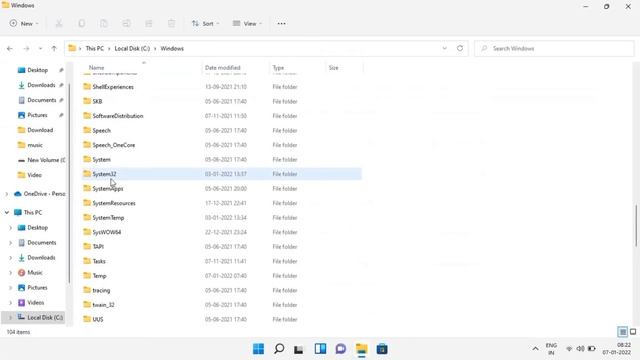Expand address bar history dropdown
This screenshot has height=360, width=640.
pos(444,48)
